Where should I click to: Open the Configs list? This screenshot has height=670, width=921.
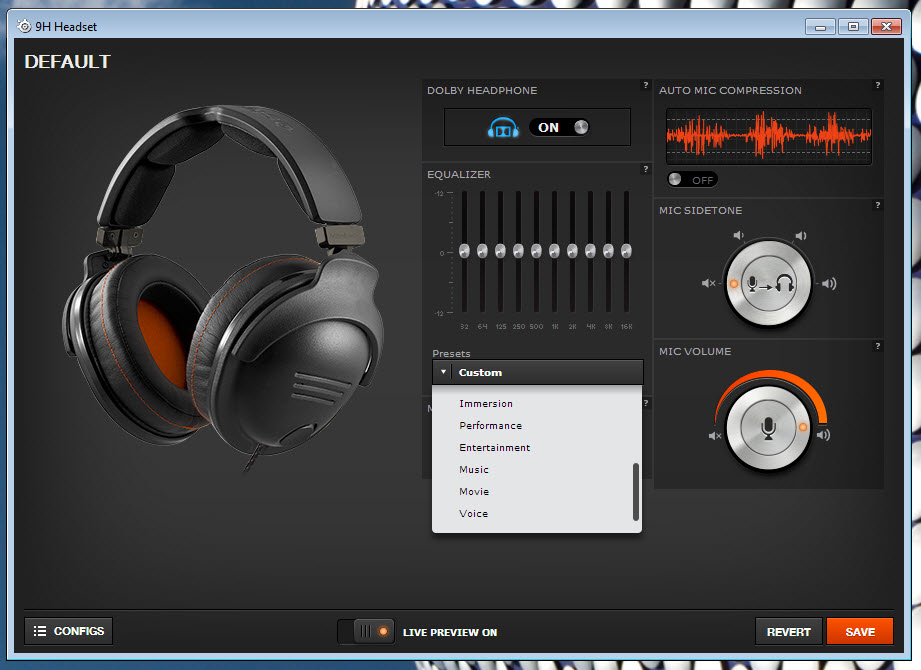pos(69,631)
